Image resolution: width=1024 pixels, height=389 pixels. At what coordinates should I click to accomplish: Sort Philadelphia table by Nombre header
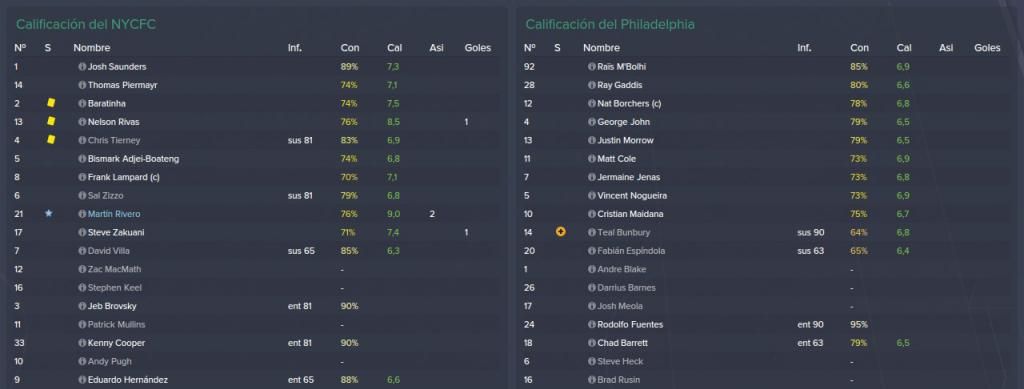601,48
